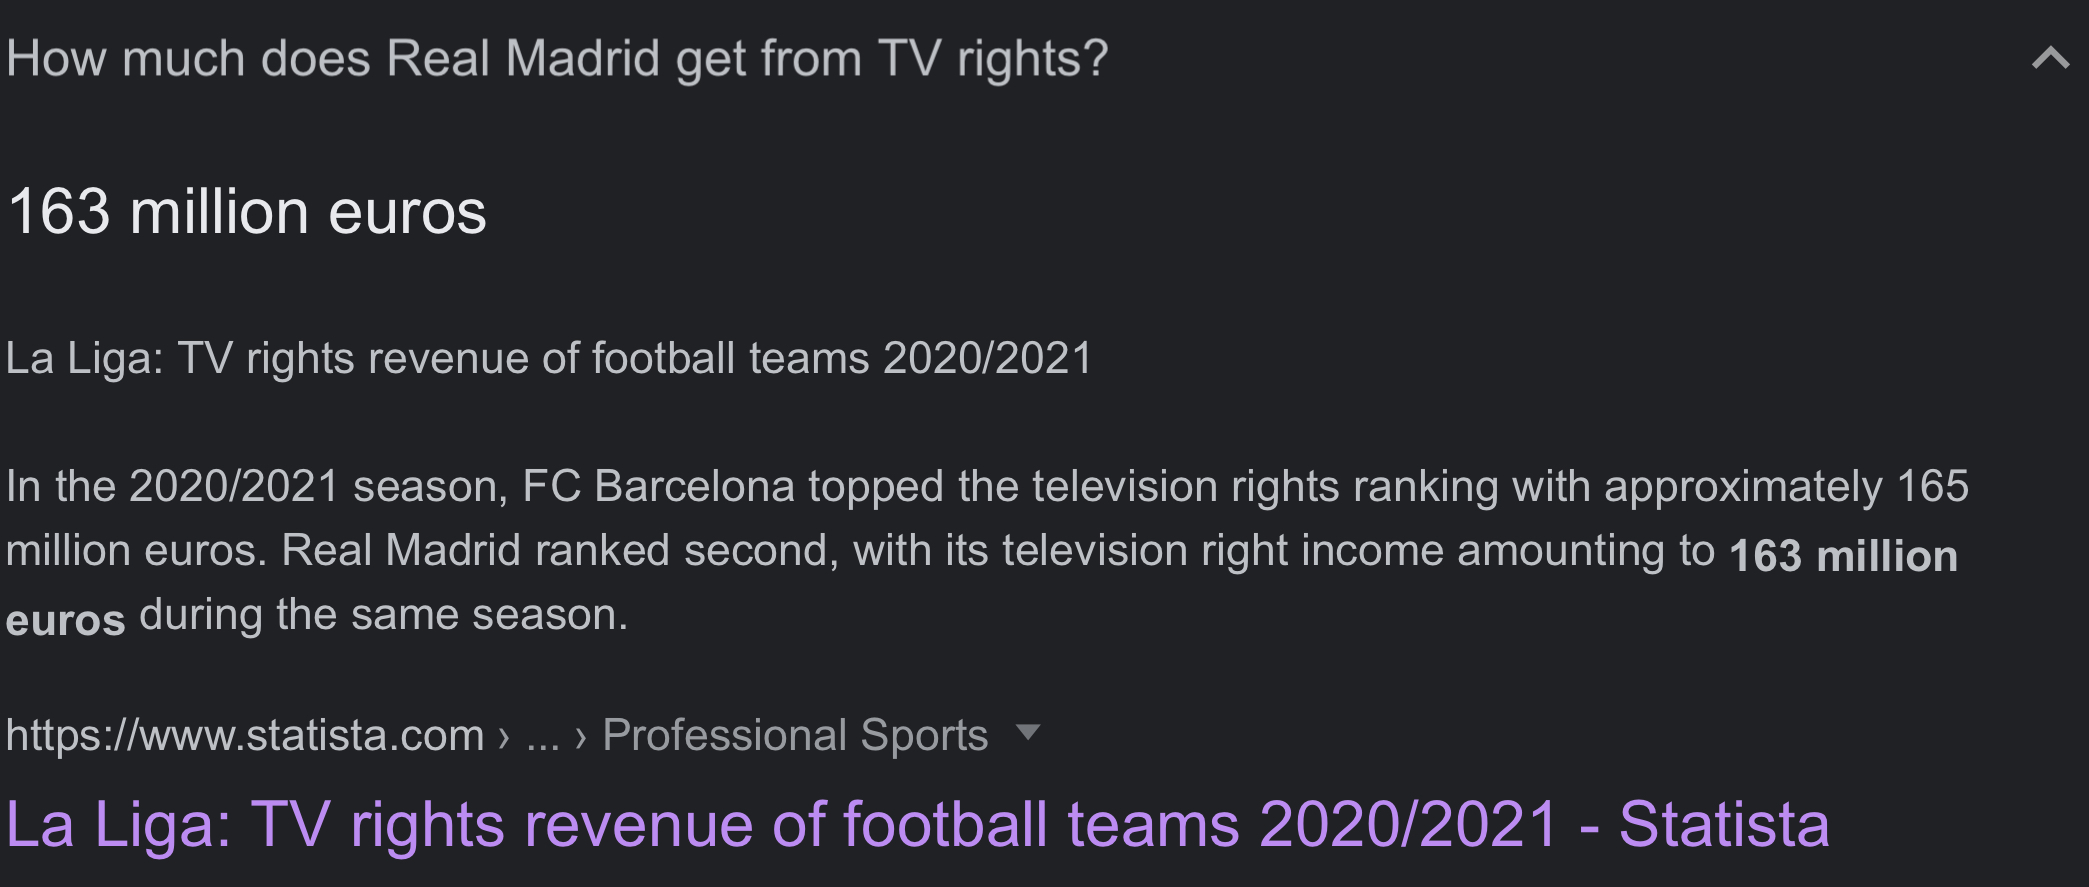Click the large "163 million euros" answer heading

point(247,212)
